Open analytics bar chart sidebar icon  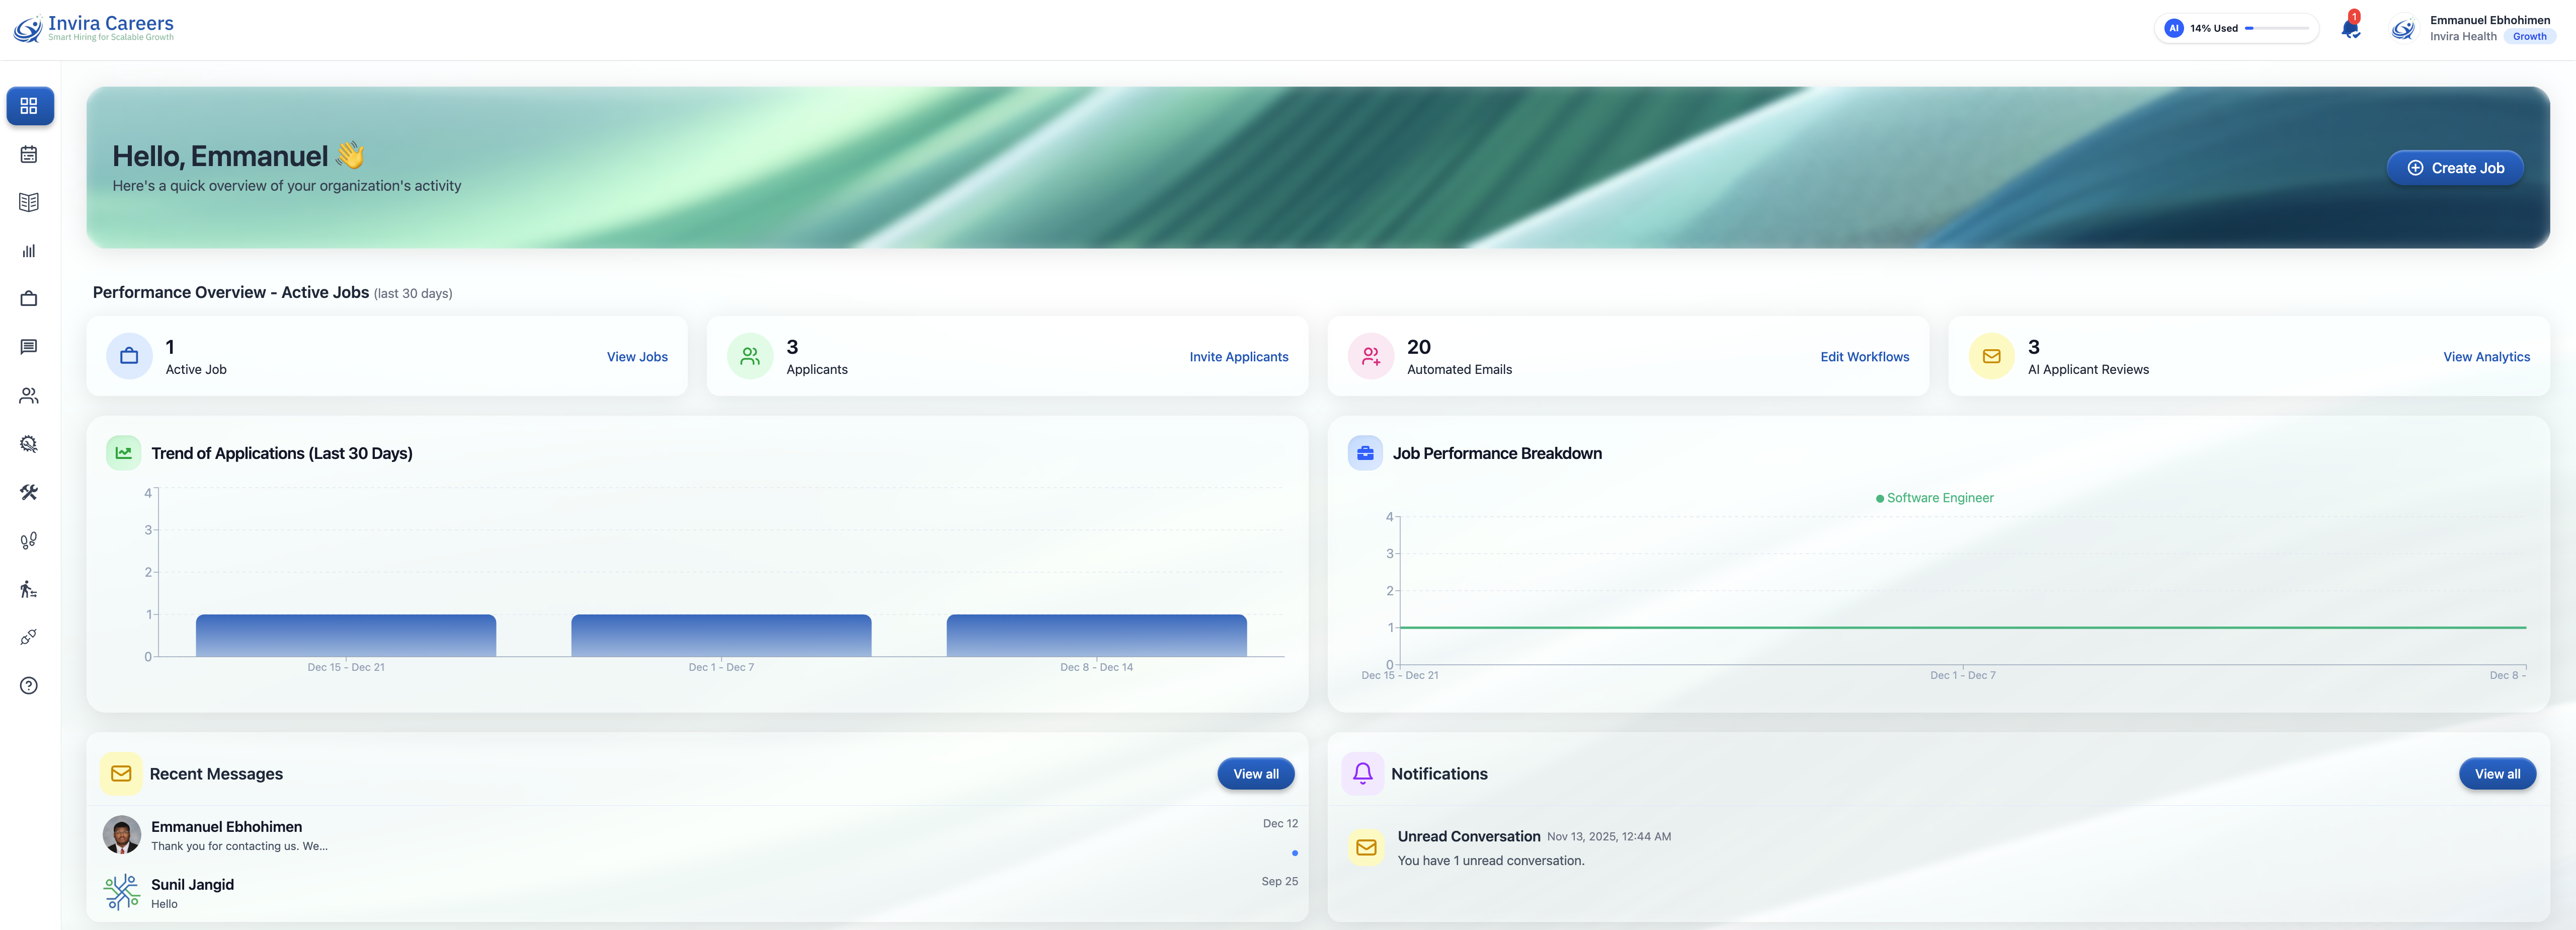(x=29, y=251)
